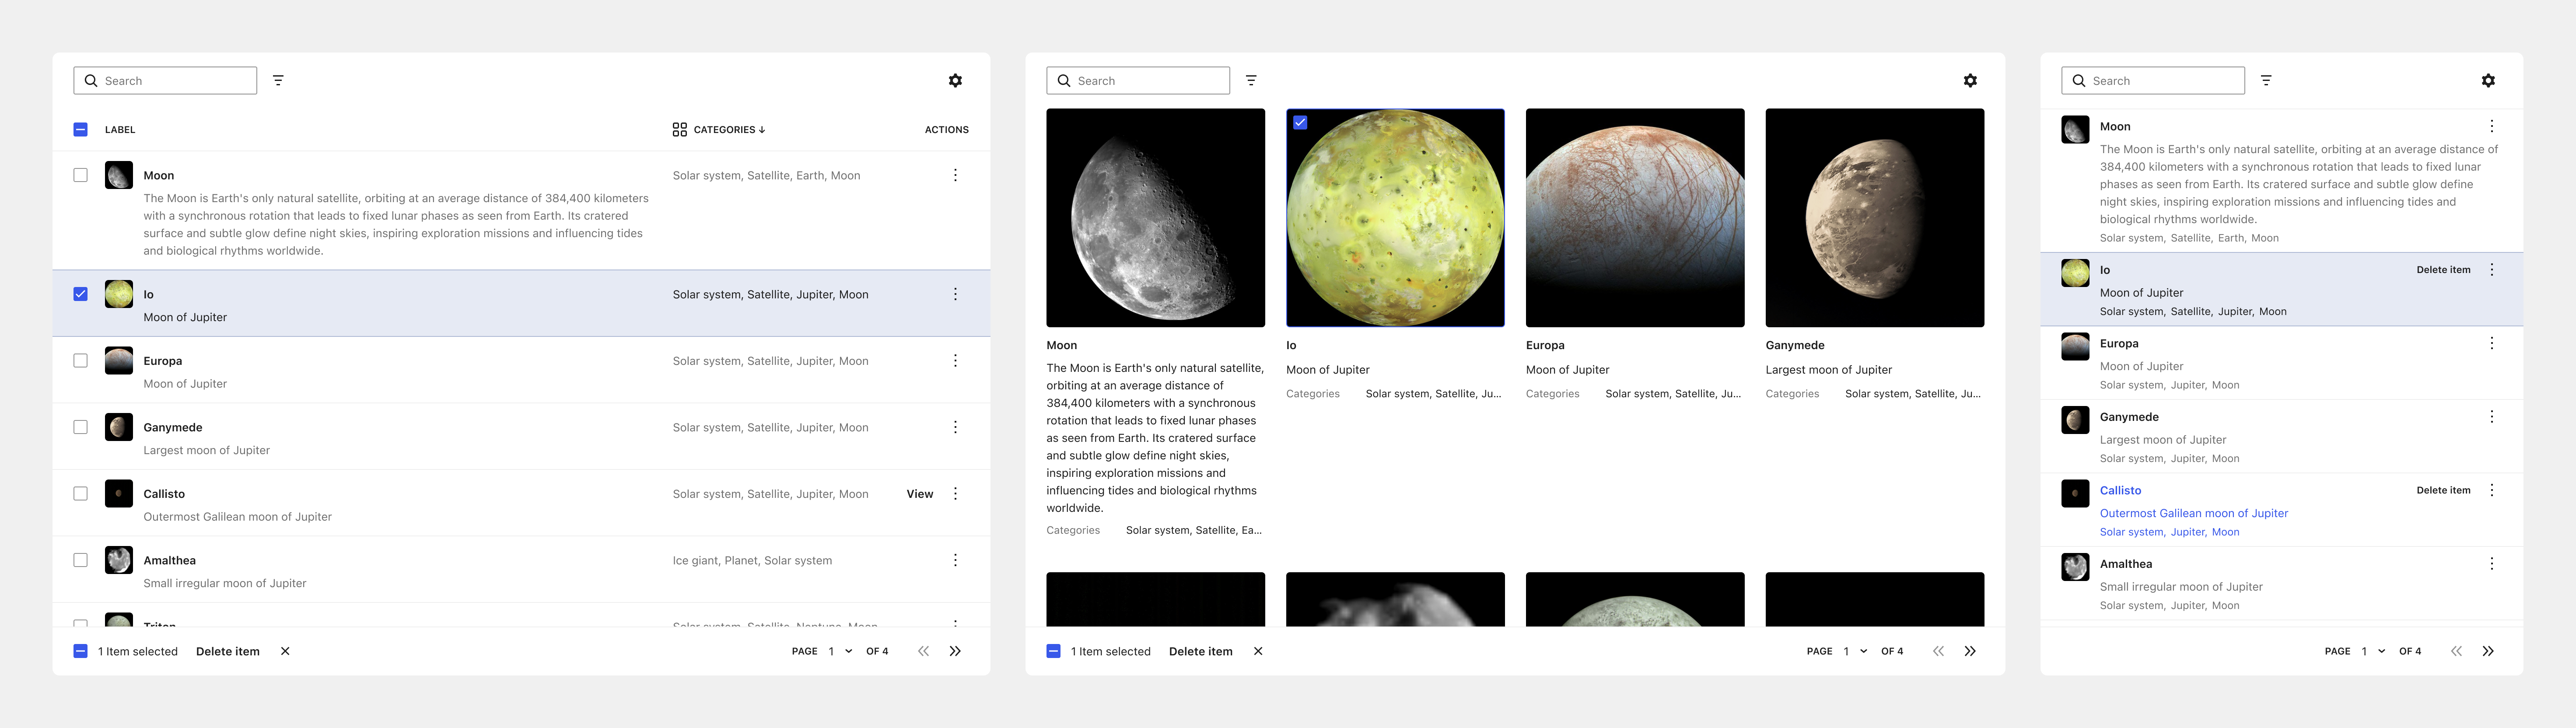Open the more-actions dots for Moon table row
Screen dimensions: 2576x728
tap(955, 175)
